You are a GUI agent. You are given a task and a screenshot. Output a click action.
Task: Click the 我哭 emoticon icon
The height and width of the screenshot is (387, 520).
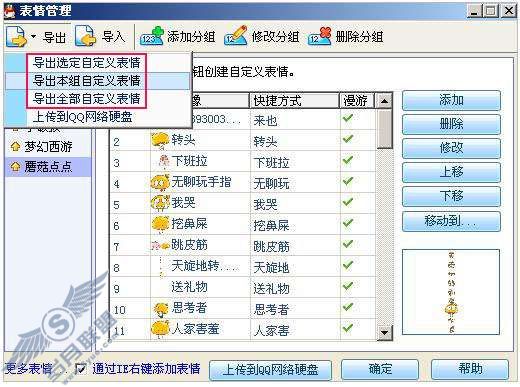160,203
